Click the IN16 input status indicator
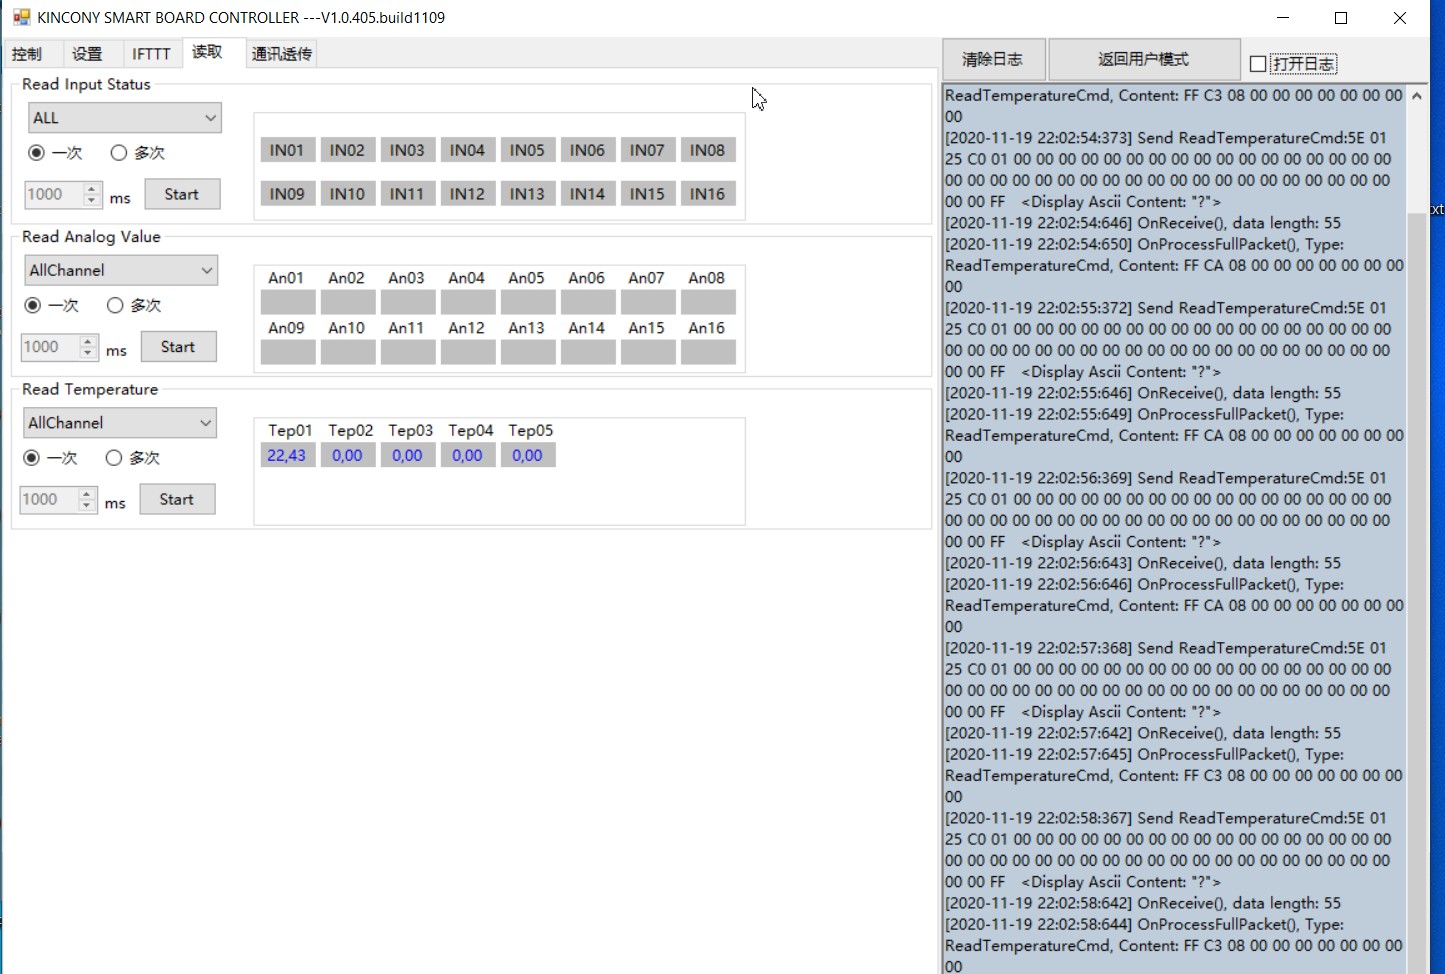The image size is (1445, 974). click(x=707, y=194)
